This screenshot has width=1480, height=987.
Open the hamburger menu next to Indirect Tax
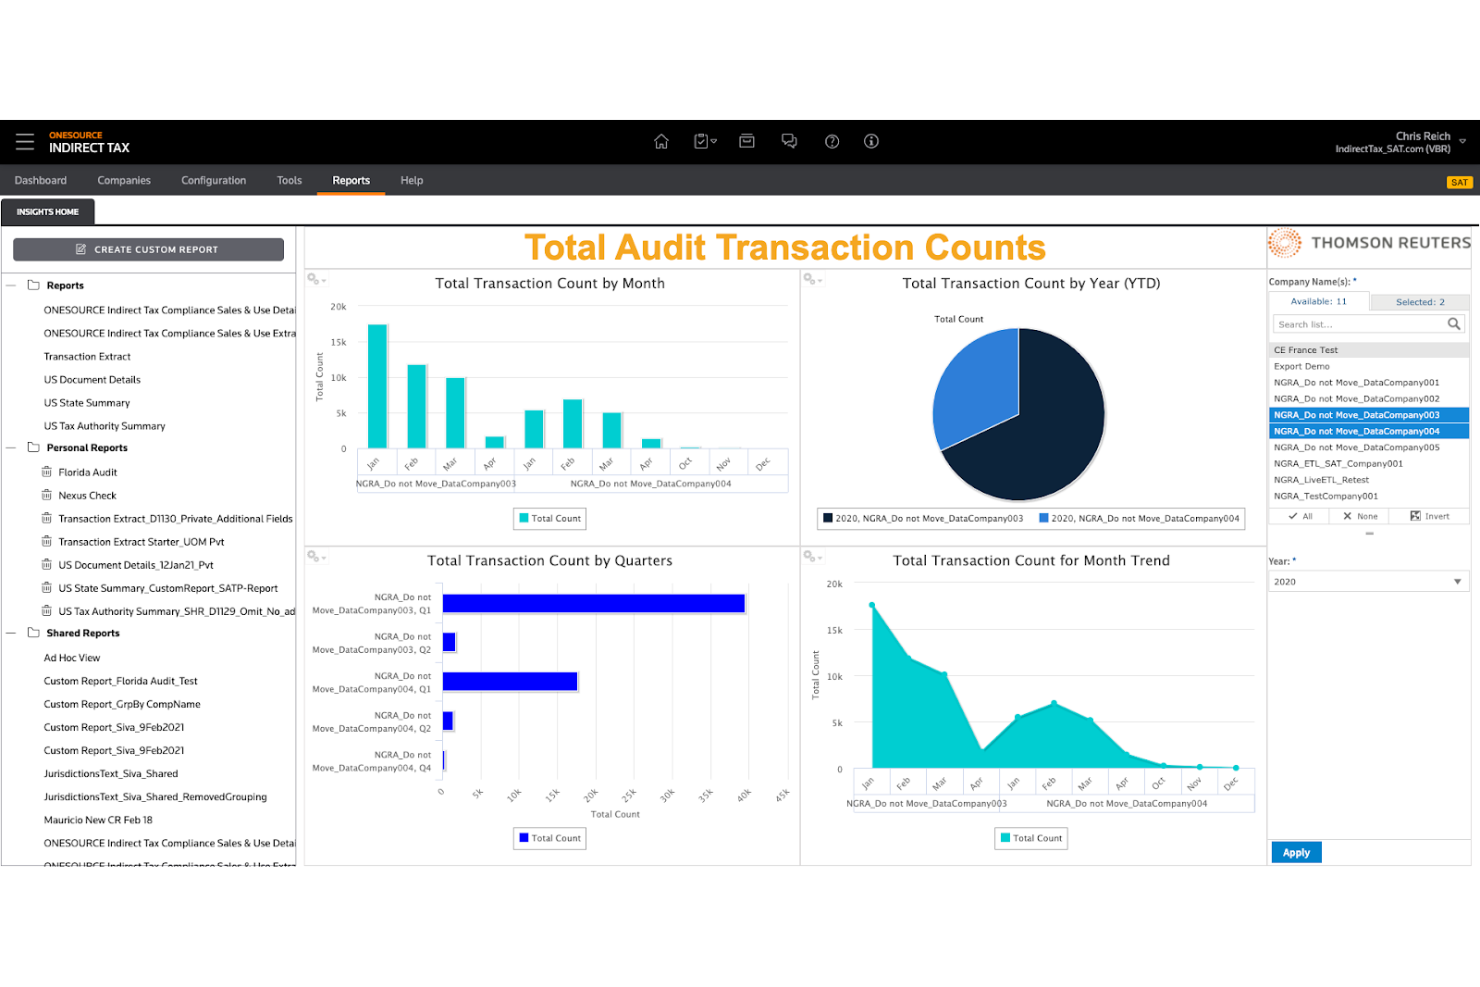coord(24,141)
